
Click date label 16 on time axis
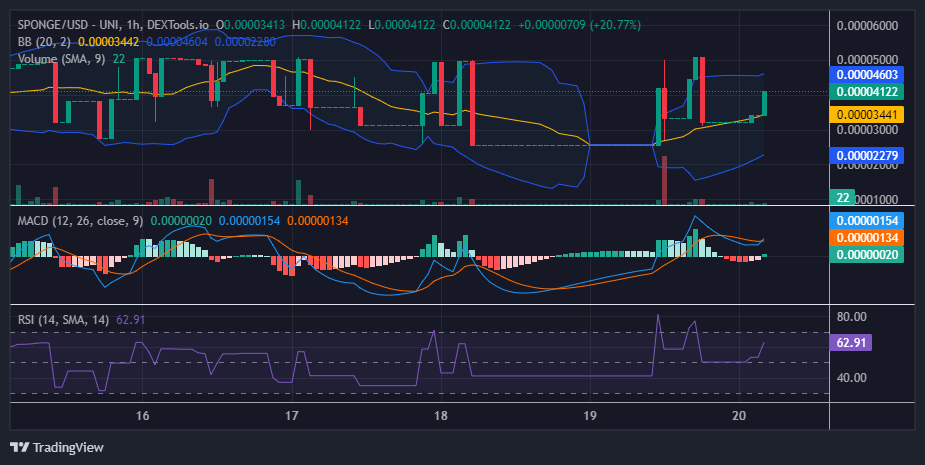[142, 415]
